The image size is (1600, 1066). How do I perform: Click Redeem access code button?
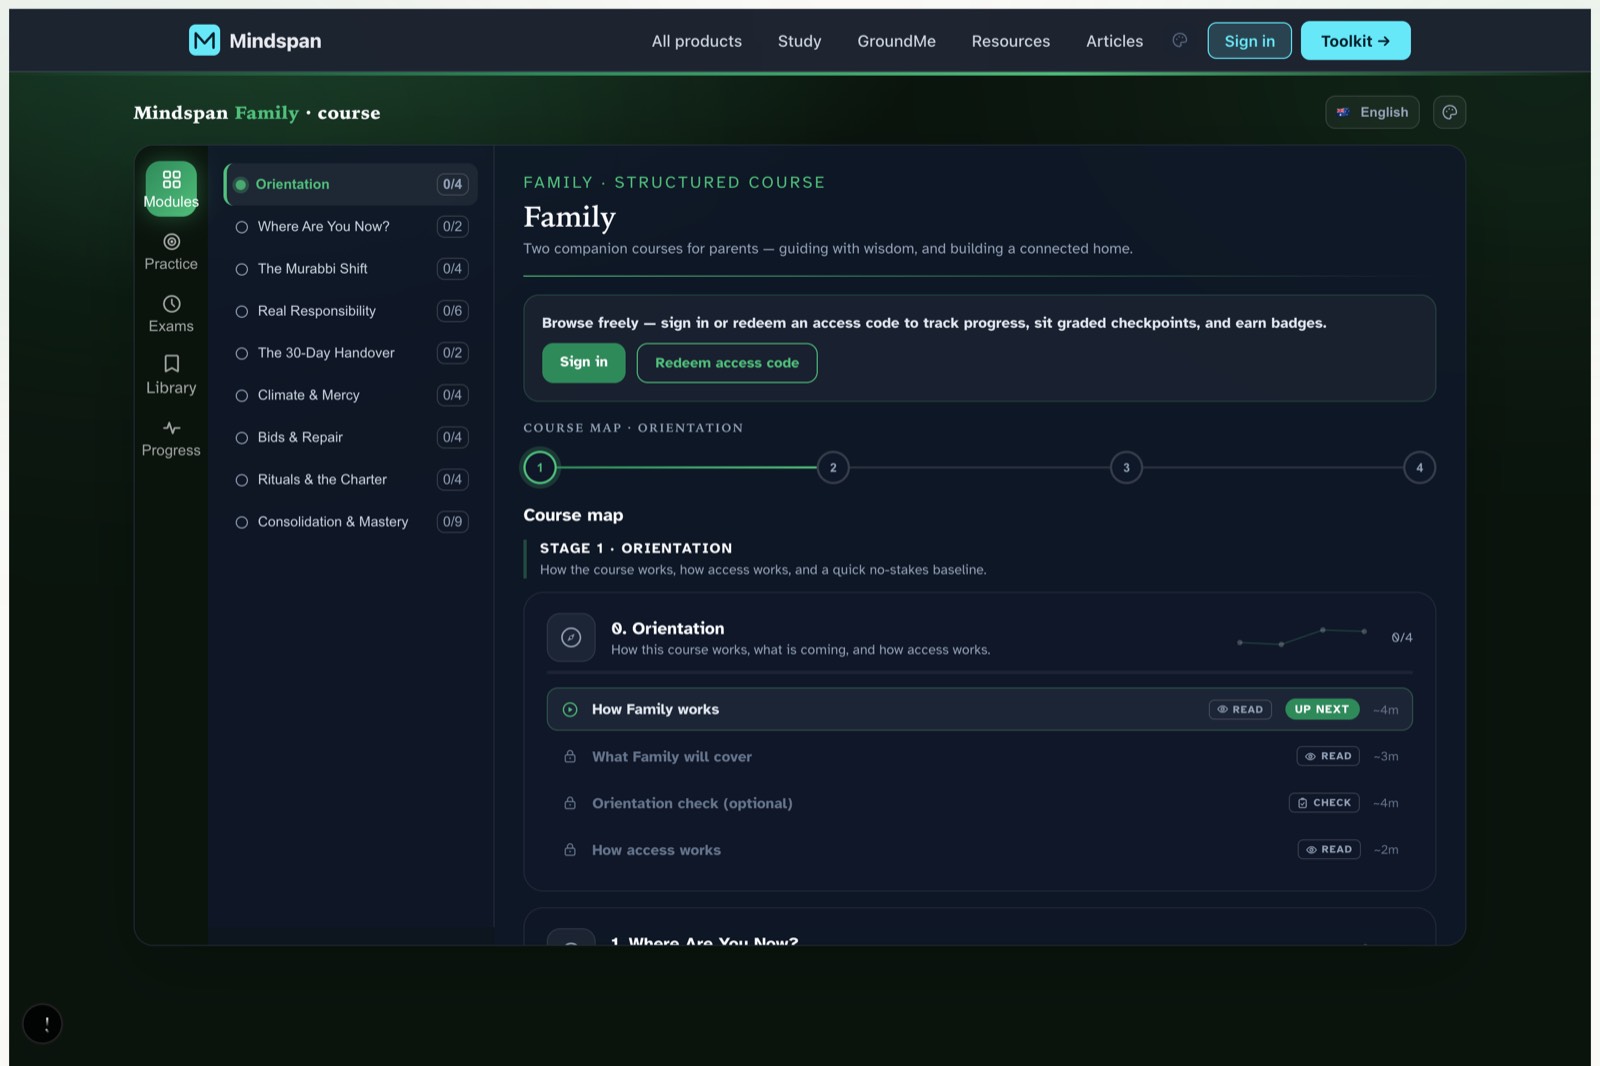coord(727,363)
